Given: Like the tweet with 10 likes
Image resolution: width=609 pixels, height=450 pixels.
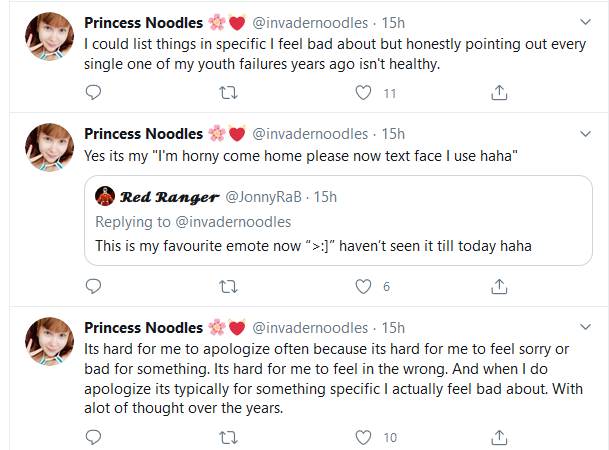Looking at the screenshot, I should pos(365,437).
